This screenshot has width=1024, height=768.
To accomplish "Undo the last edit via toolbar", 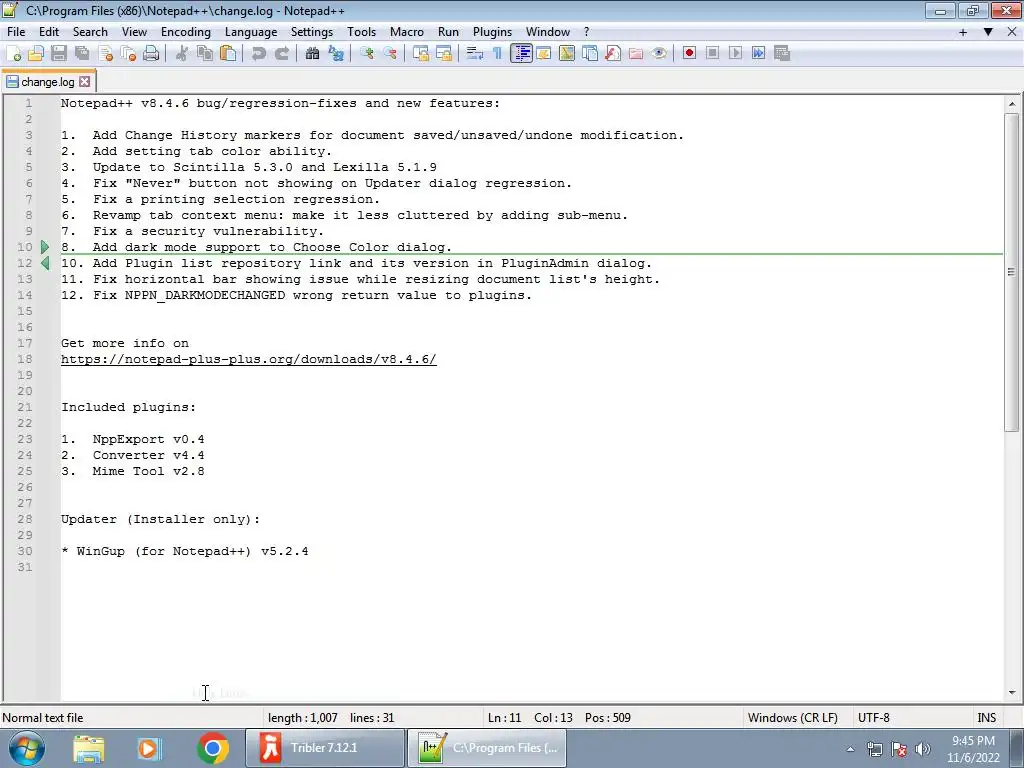I will pos(259,54).
